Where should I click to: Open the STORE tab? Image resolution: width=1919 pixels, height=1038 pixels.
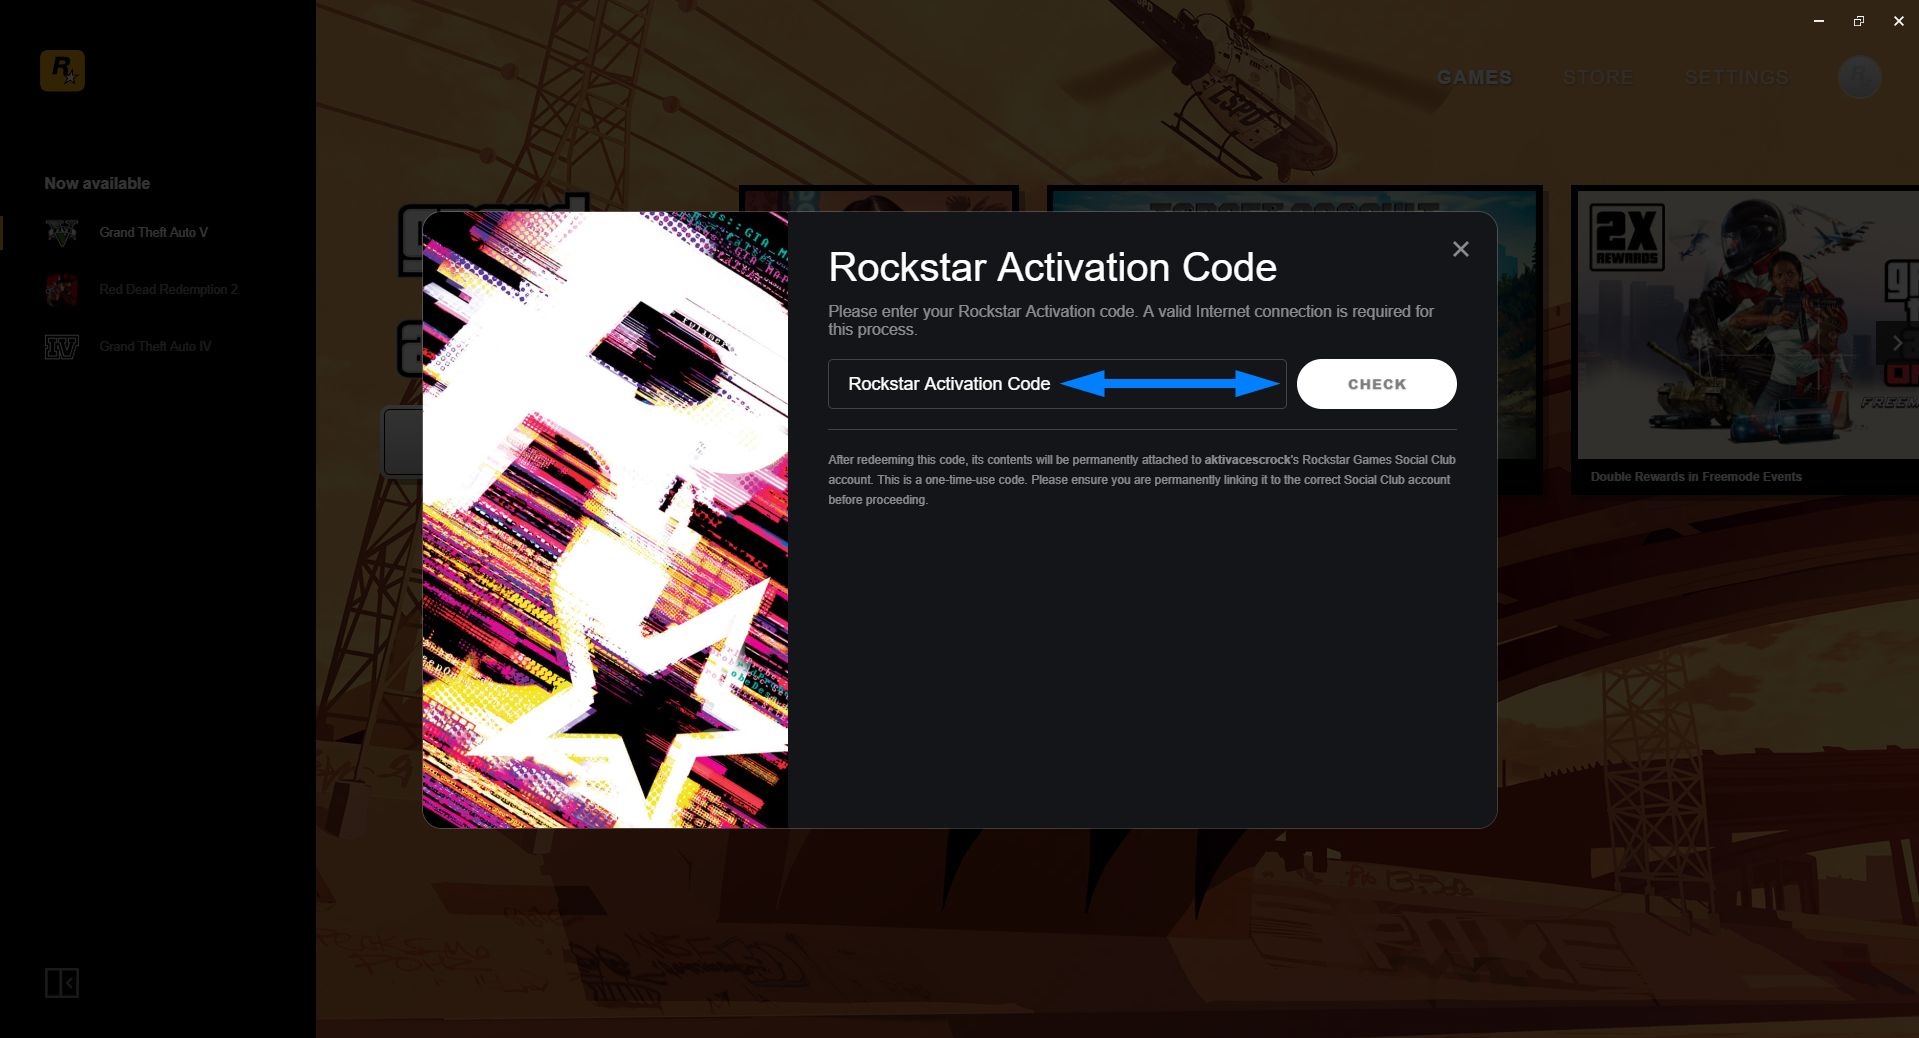click(1598, 77)
